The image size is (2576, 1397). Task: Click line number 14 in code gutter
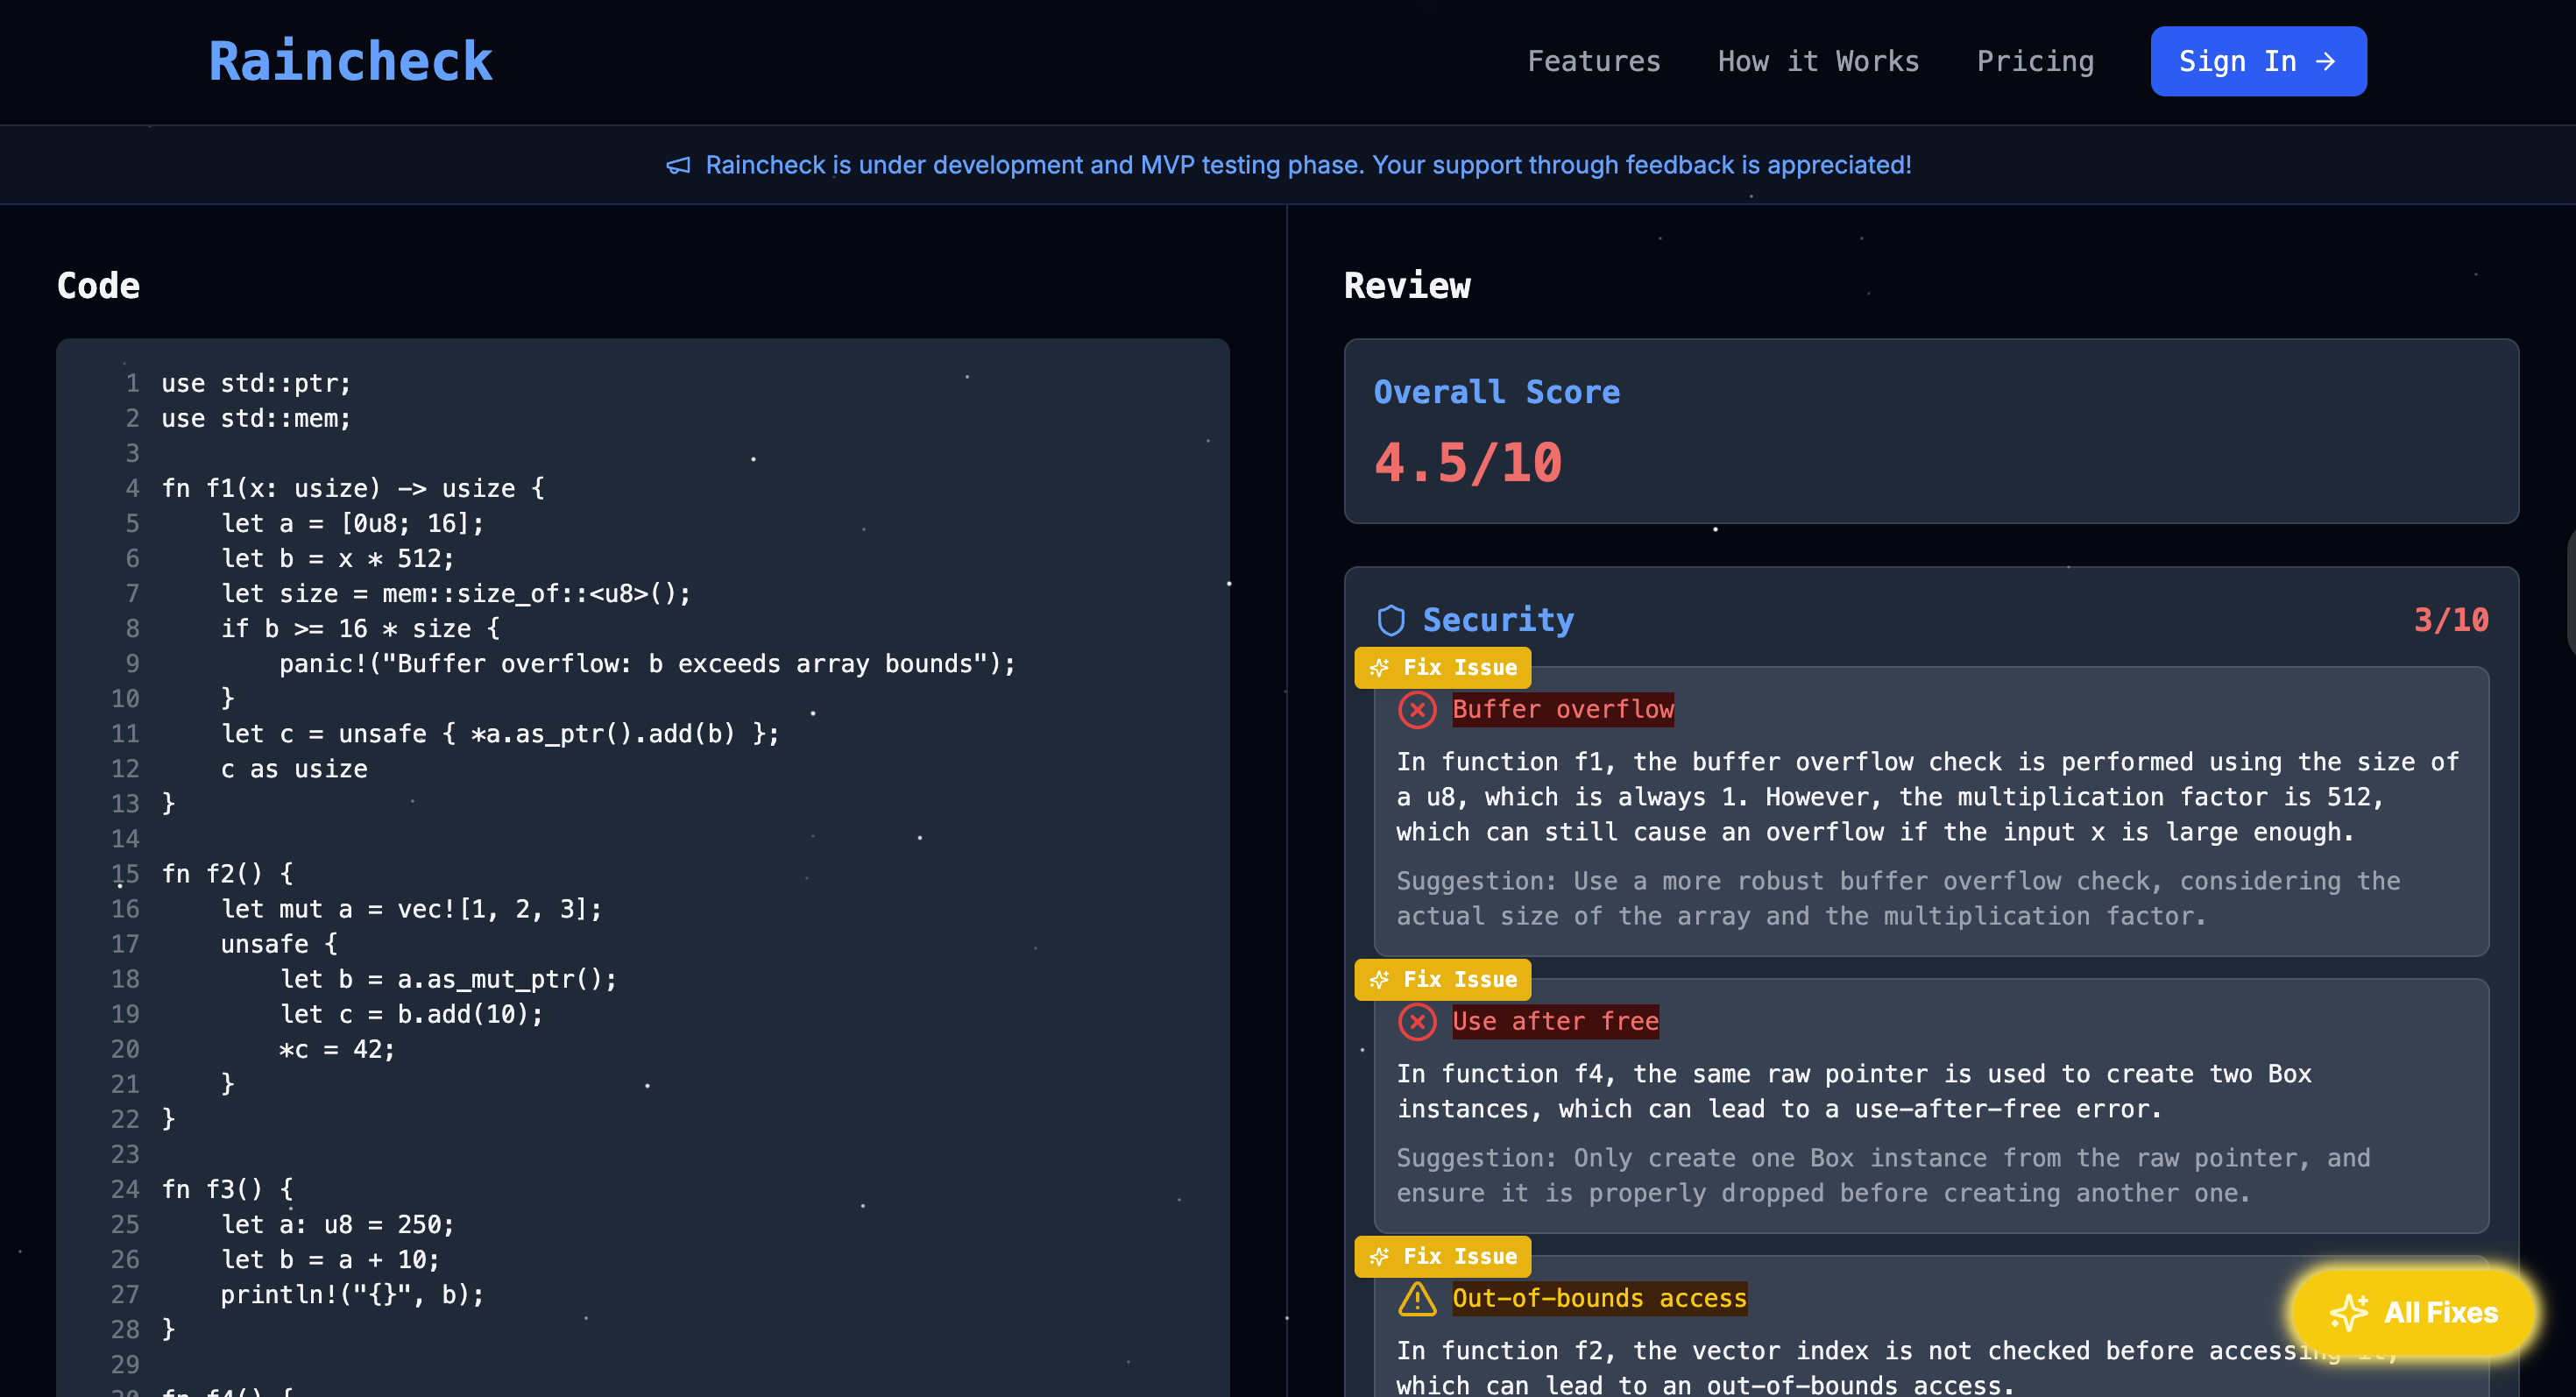(125, 839)
